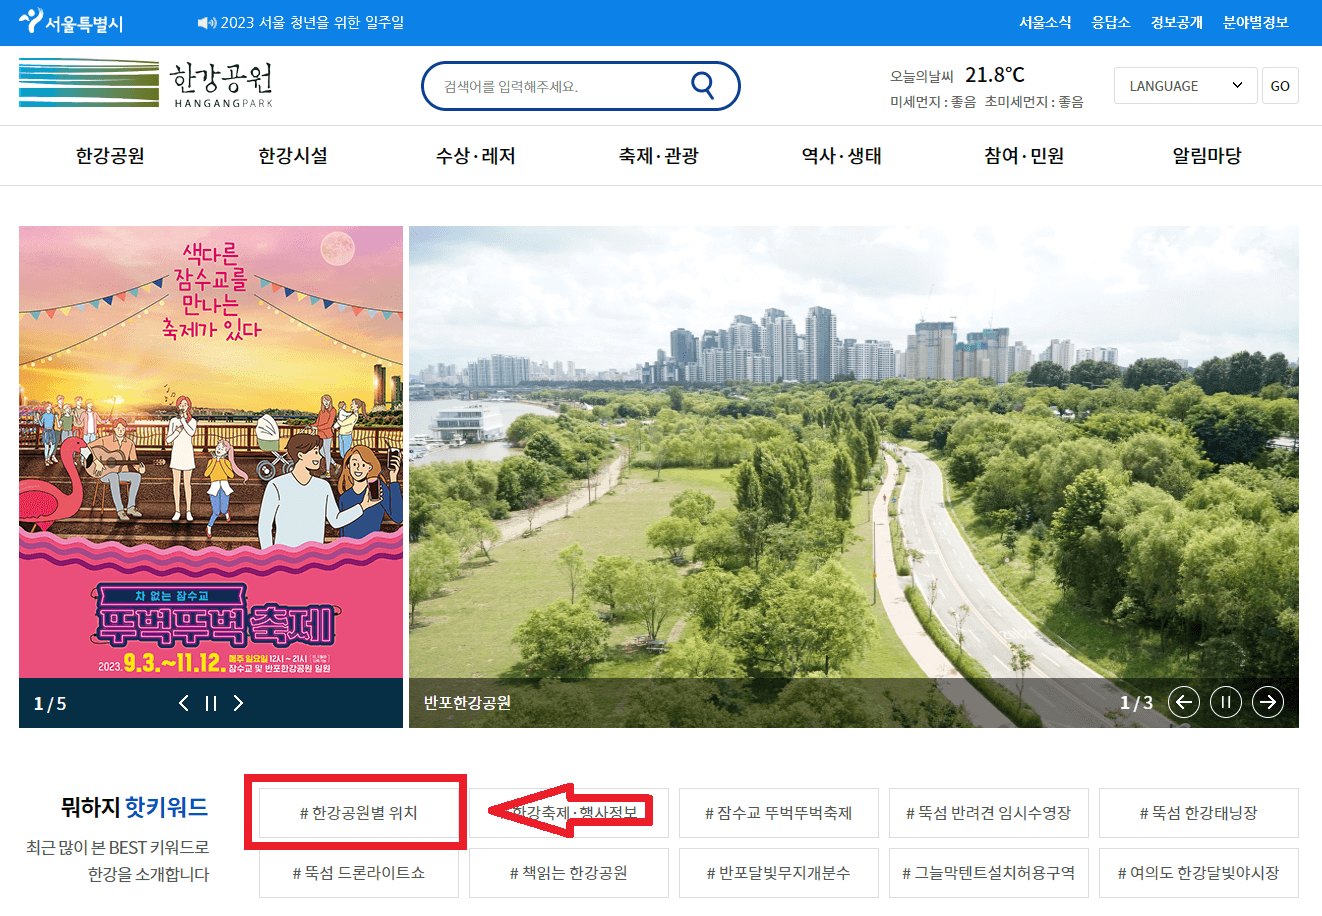Pause the left banner slideshow
This screenshot has width=1322, height=916.
point(211,703)
